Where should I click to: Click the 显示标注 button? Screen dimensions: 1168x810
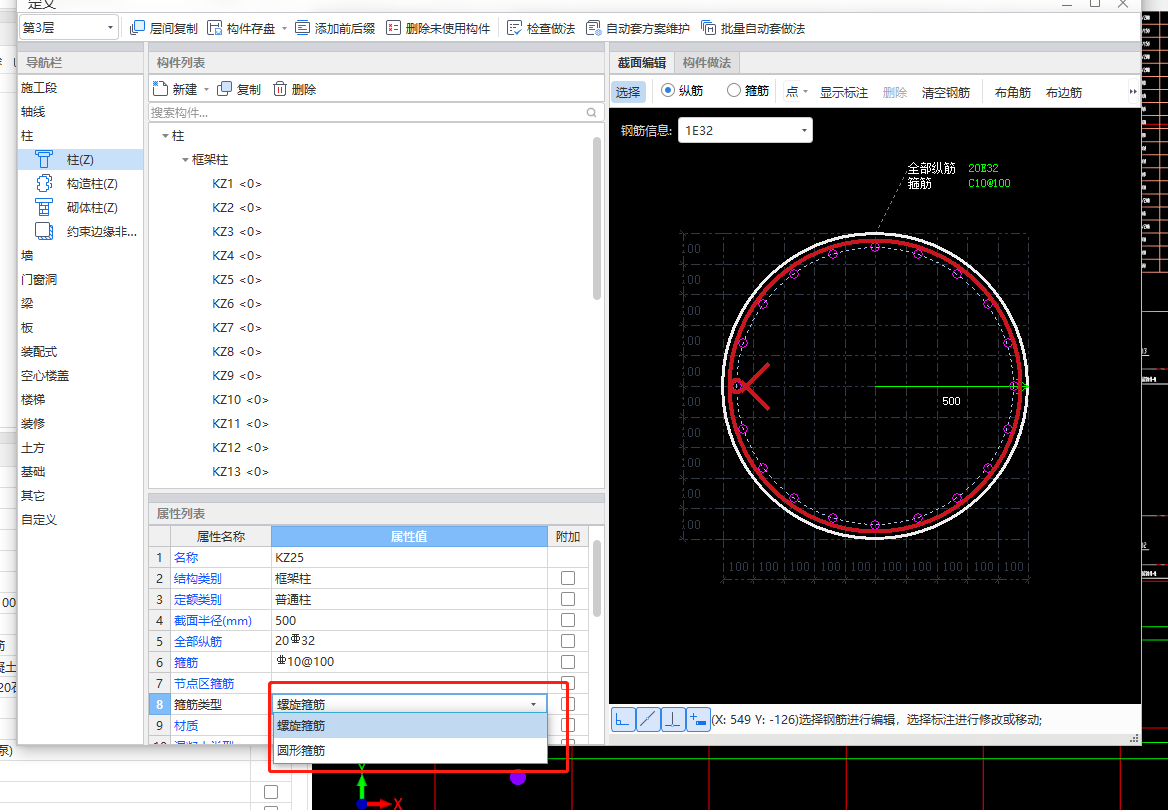coord(844,92)
